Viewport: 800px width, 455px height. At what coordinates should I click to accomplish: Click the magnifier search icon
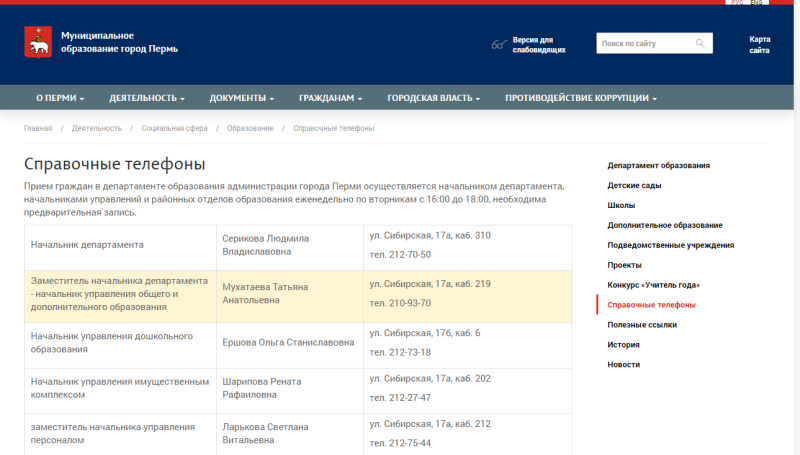[700, 43]
